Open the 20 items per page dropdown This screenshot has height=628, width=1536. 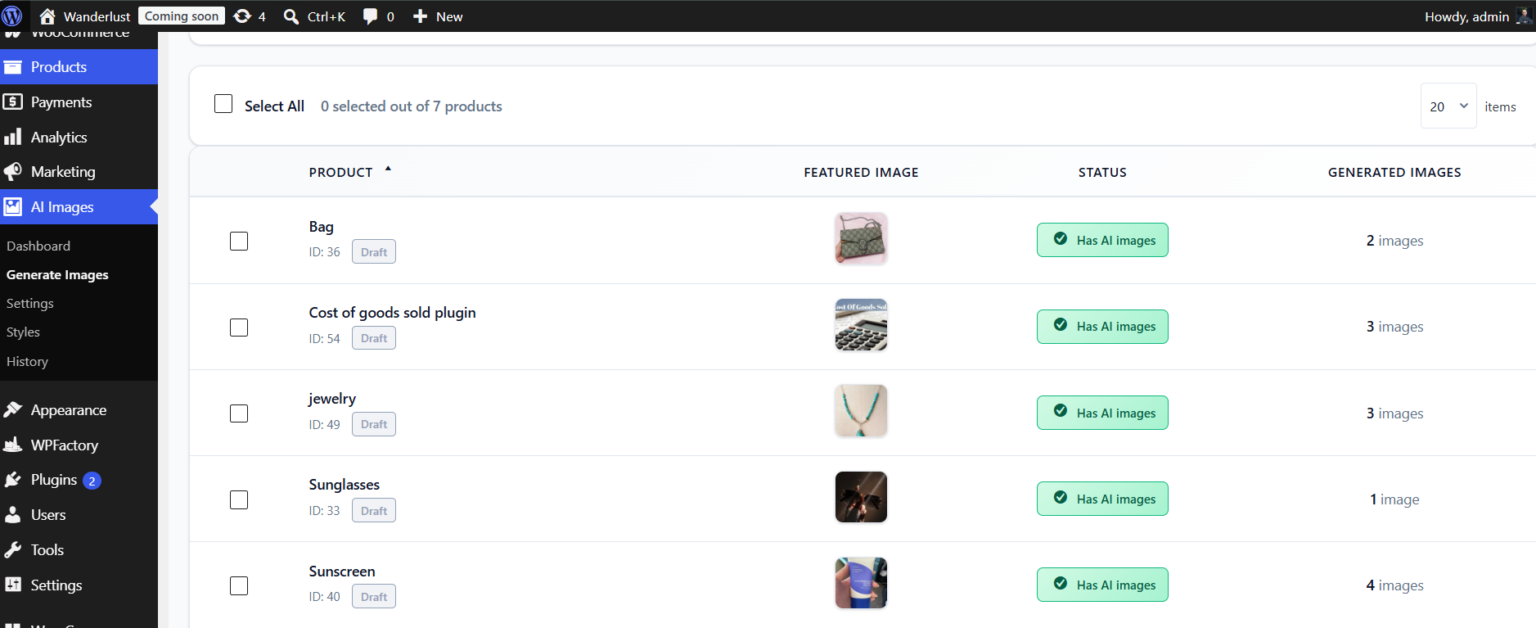[1448, 106]
